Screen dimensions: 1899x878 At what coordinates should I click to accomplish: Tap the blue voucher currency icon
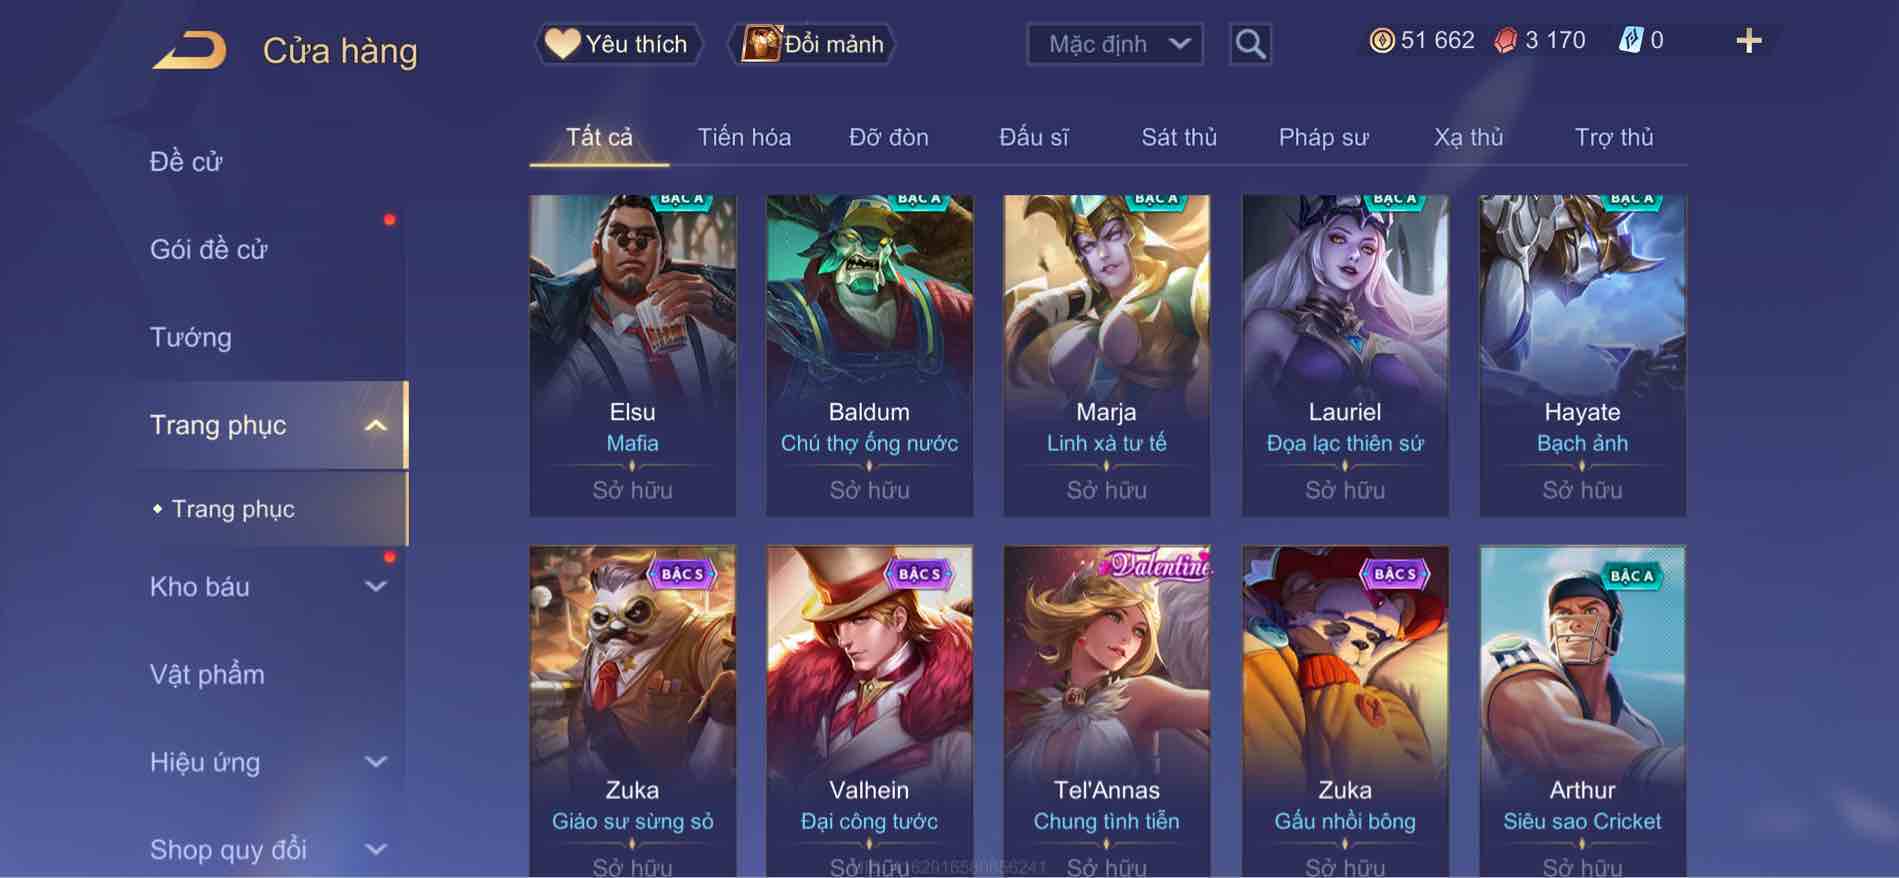click(x=1630, y=40)
